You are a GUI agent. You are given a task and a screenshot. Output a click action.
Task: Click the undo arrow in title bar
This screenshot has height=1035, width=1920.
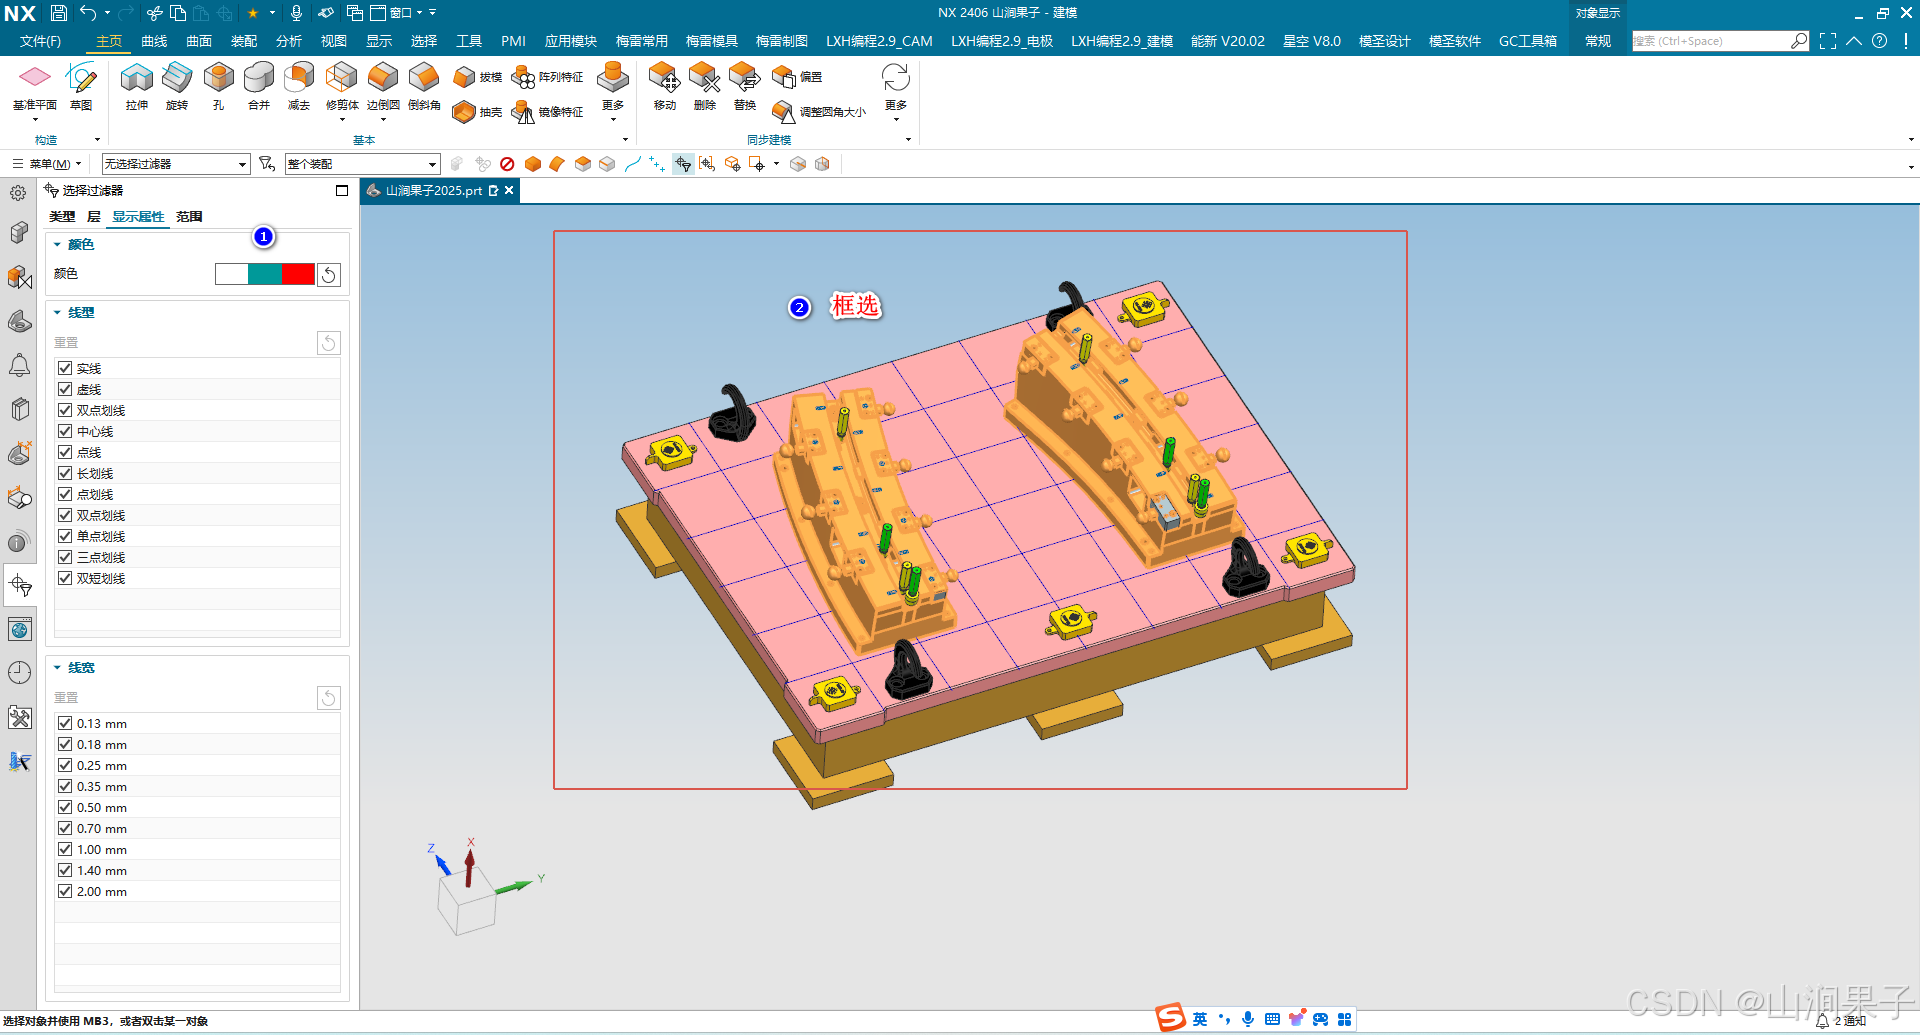click(x=89, y=13)
